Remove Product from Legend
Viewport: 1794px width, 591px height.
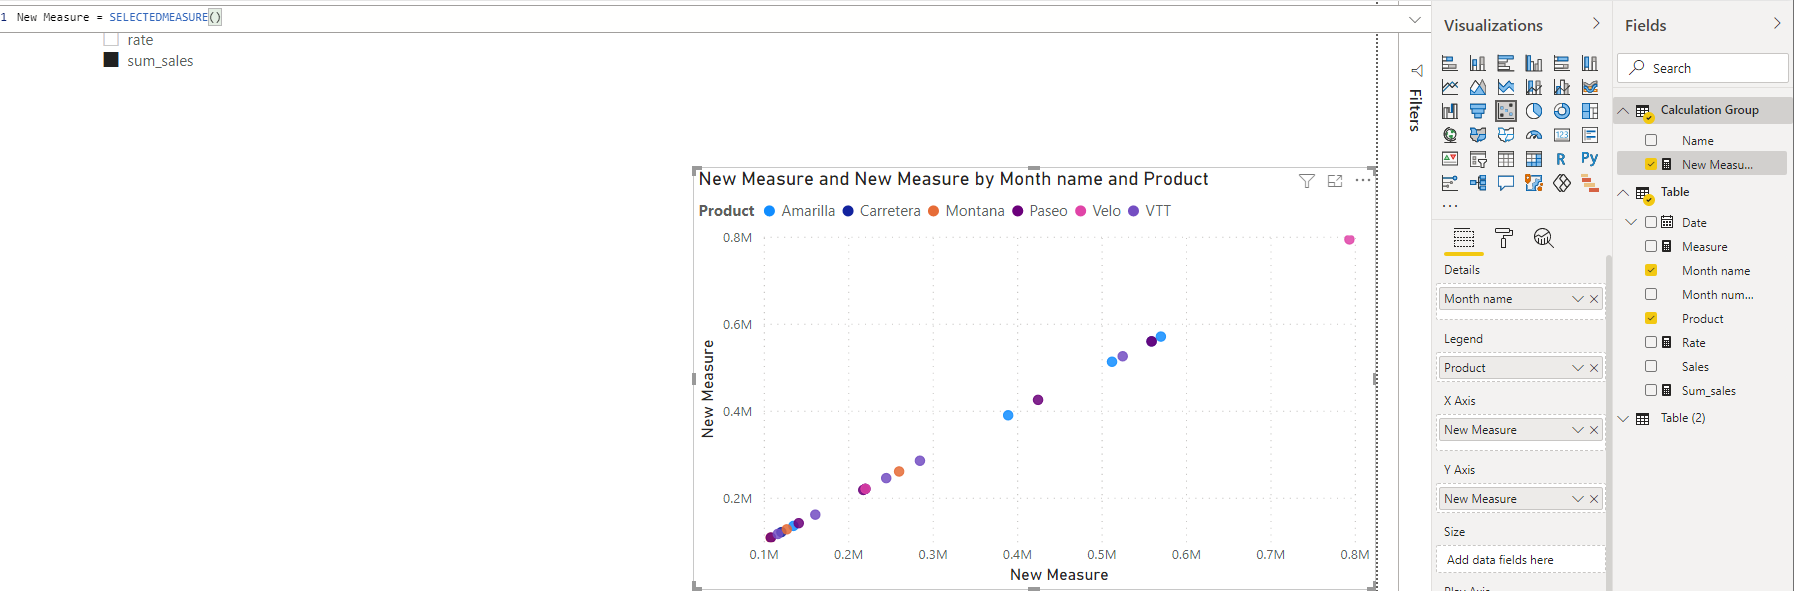1594,368
